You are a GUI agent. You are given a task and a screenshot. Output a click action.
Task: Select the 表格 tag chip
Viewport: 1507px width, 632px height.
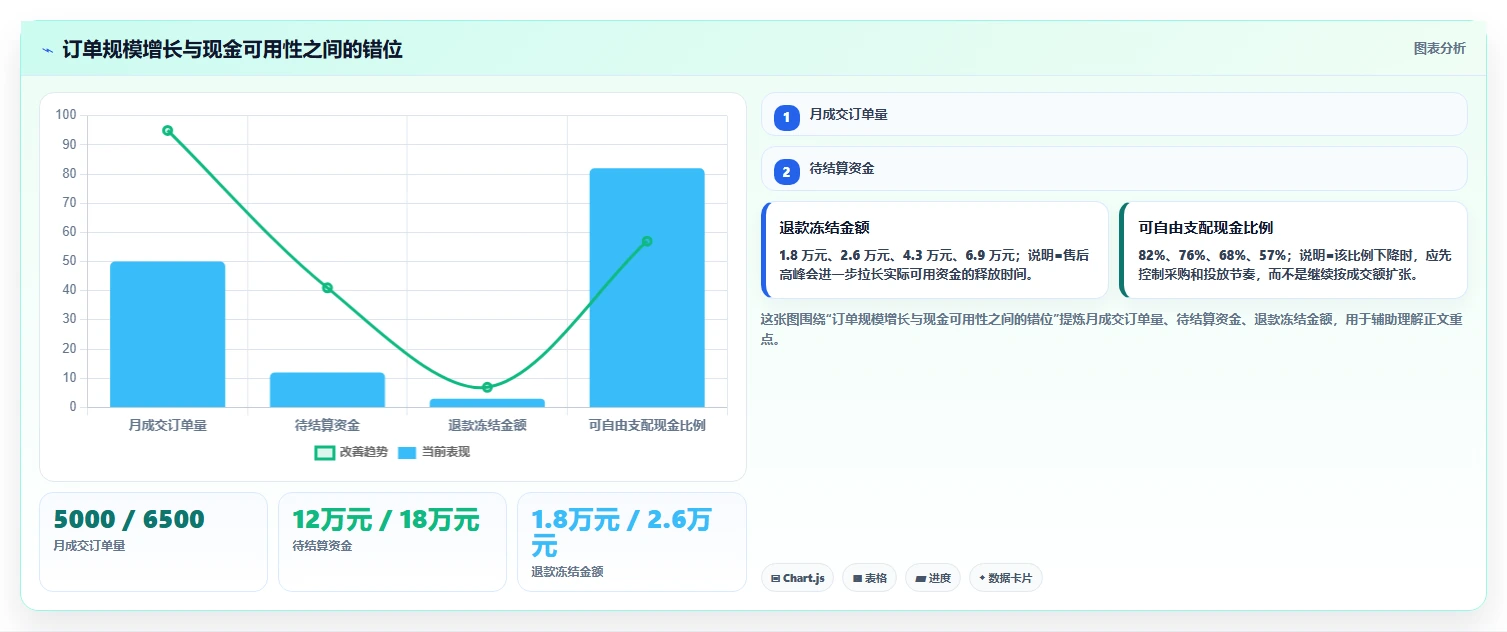869,578
